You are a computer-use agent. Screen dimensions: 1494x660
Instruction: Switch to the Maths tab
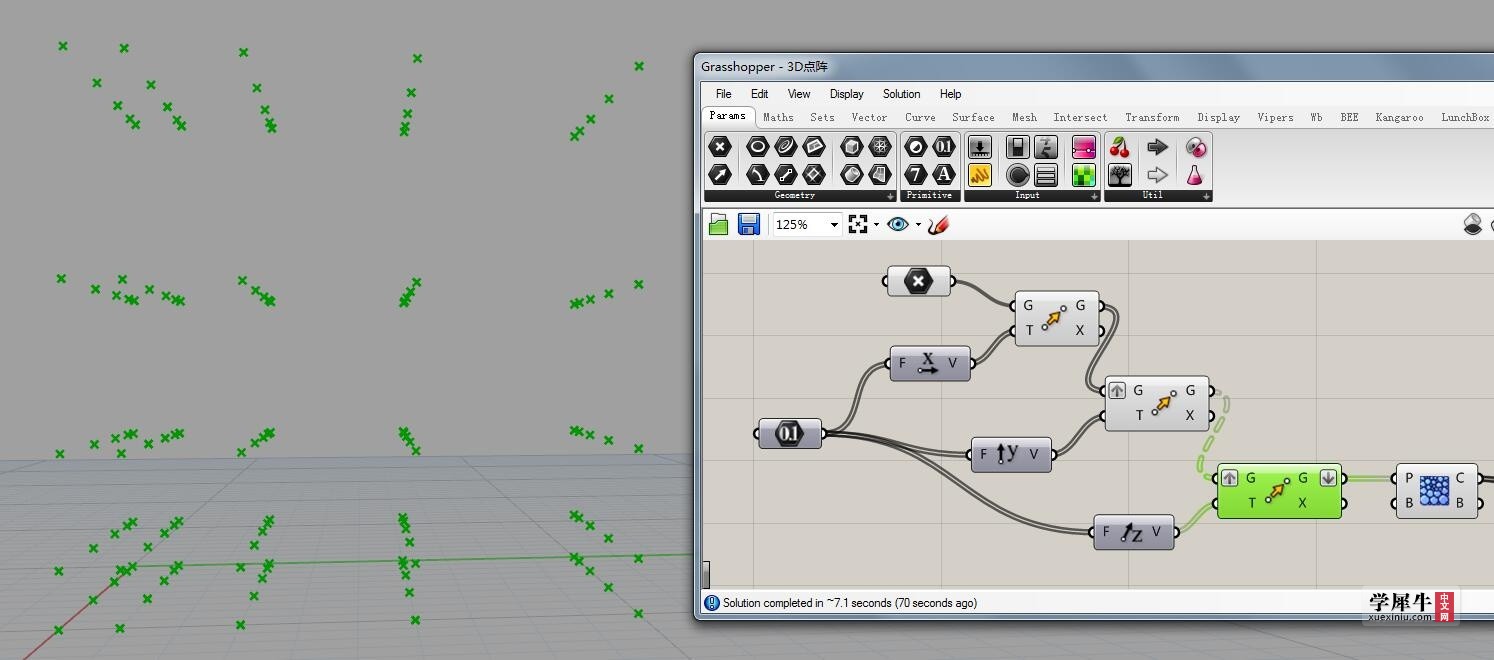coord(778,117)
